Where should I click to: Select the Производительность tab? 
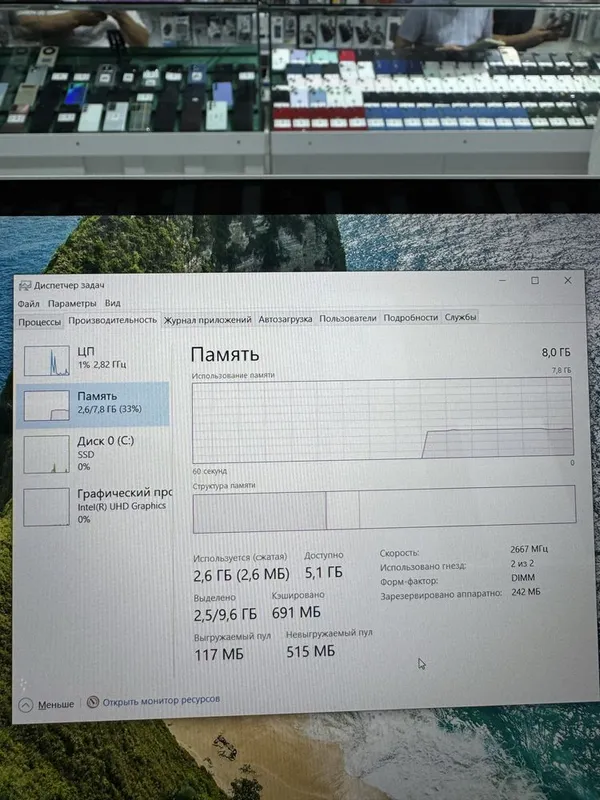[112, 320]
